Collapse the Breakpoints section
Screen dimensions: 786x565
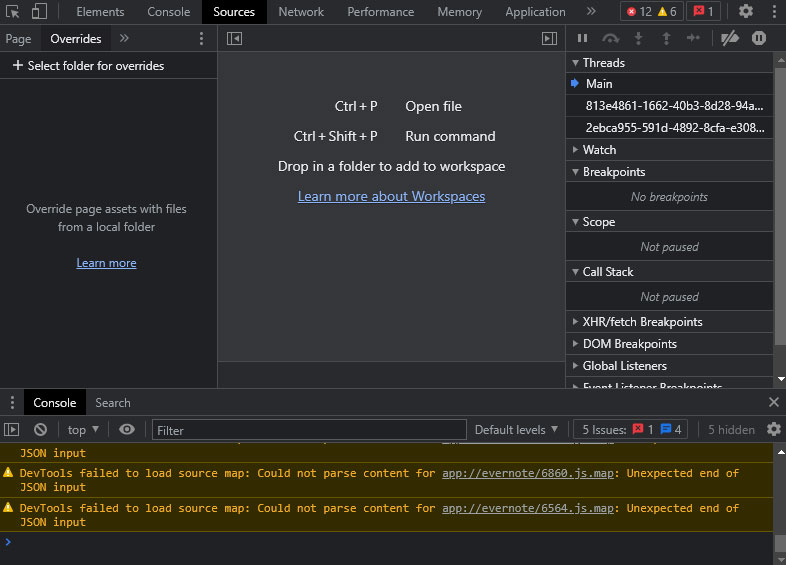click(669, 172)
